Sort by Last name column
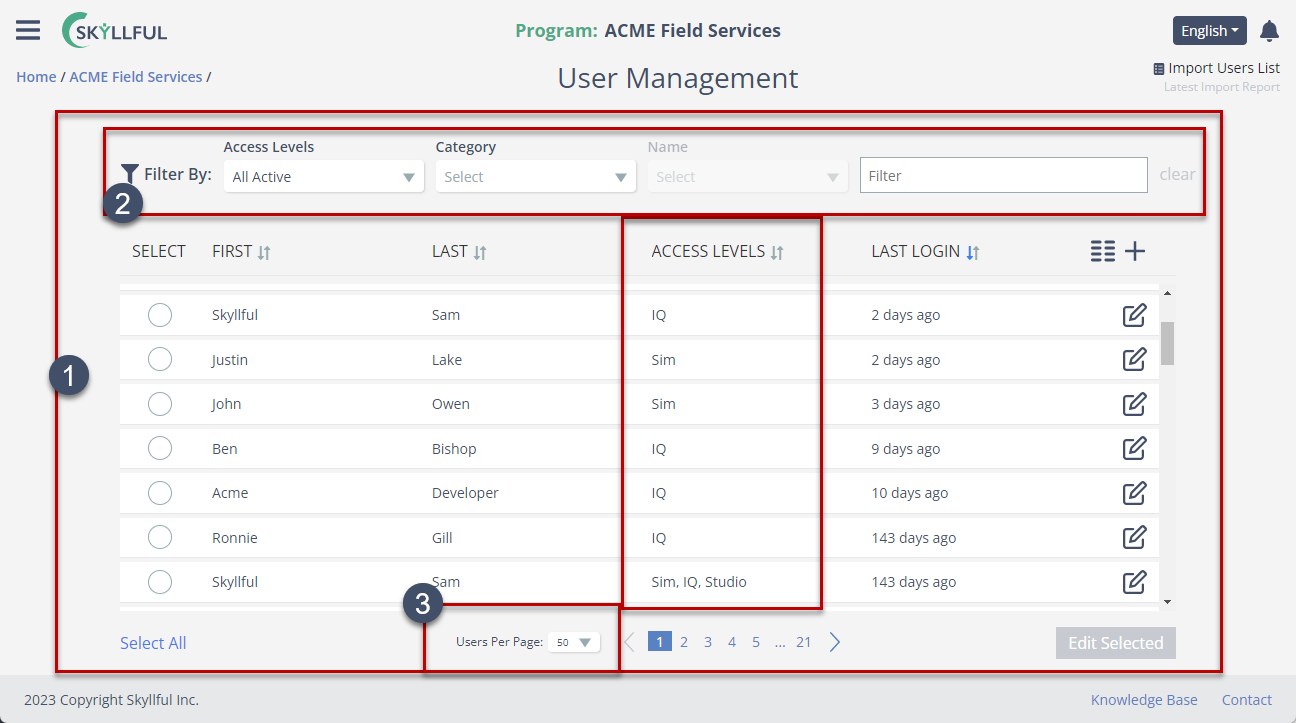 coord(480,252)
